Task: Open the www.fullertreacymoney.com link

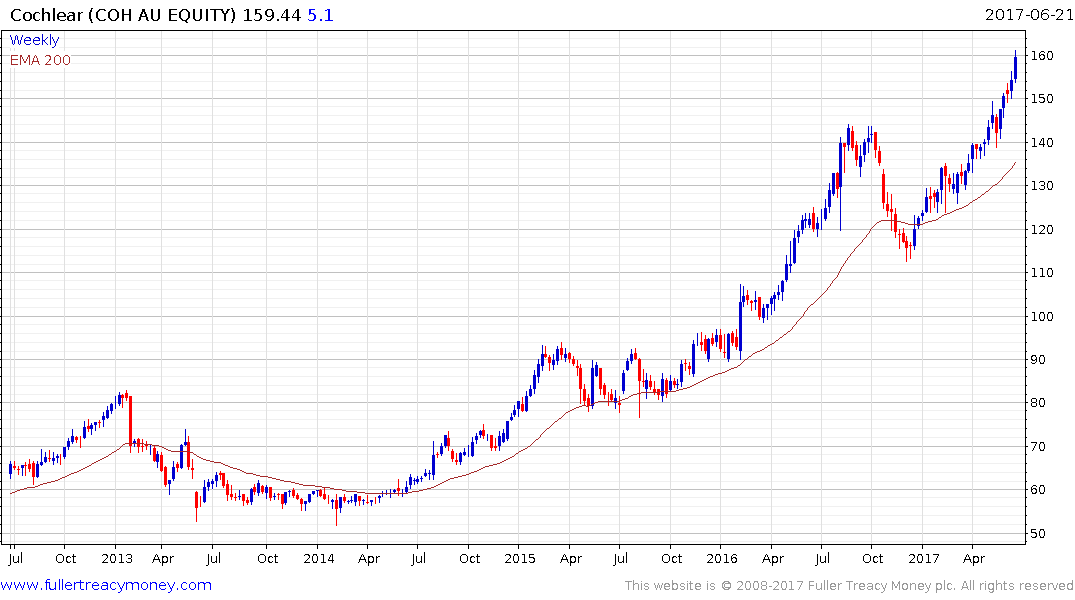Action: [106, 585]
